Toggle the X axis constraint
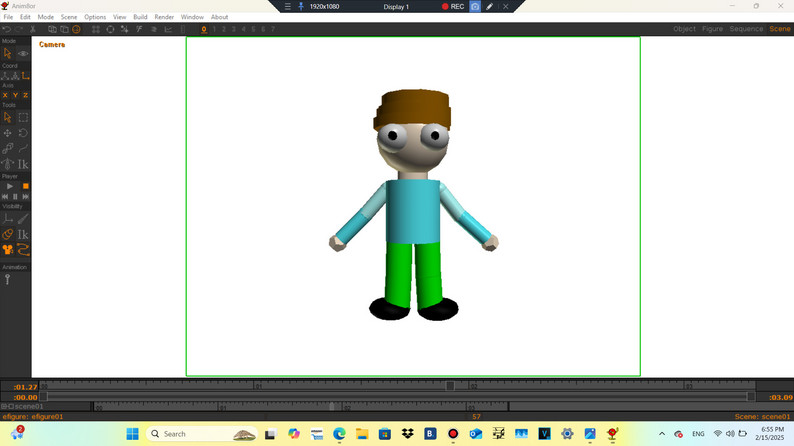This screenshot has width=794, height=446. point(5,95)
